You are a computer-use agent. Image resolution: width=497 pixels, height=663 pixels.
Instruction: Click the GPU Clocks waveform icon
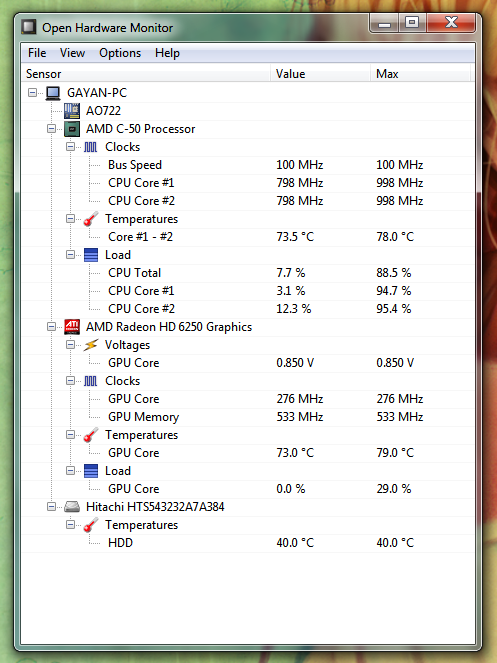(x=91, y=381)
